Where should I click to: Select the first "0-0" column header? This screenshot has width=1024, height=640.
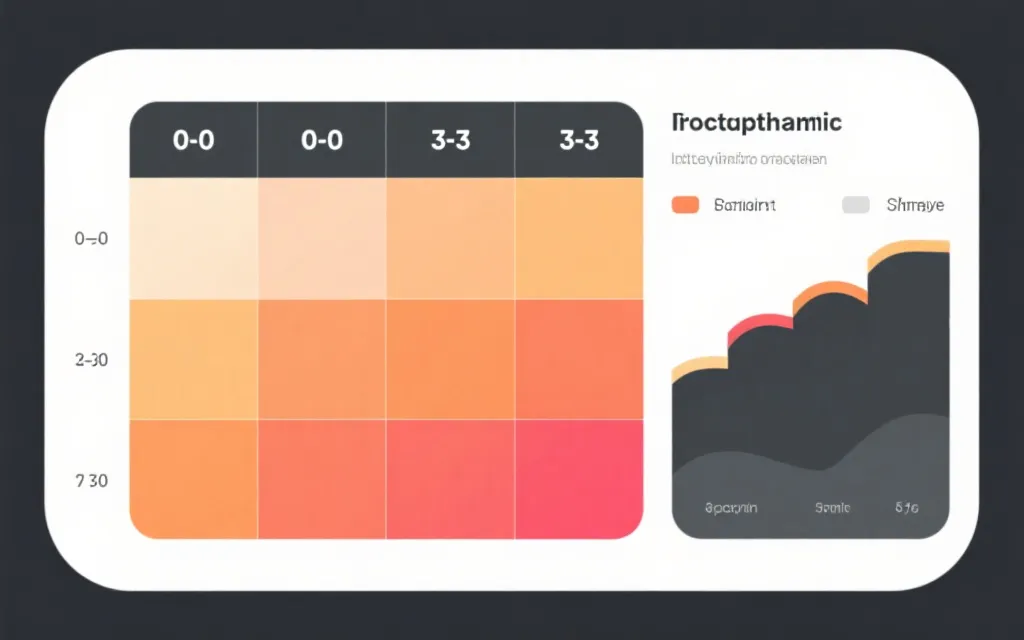pyautogui.click(x=193, y=140)
